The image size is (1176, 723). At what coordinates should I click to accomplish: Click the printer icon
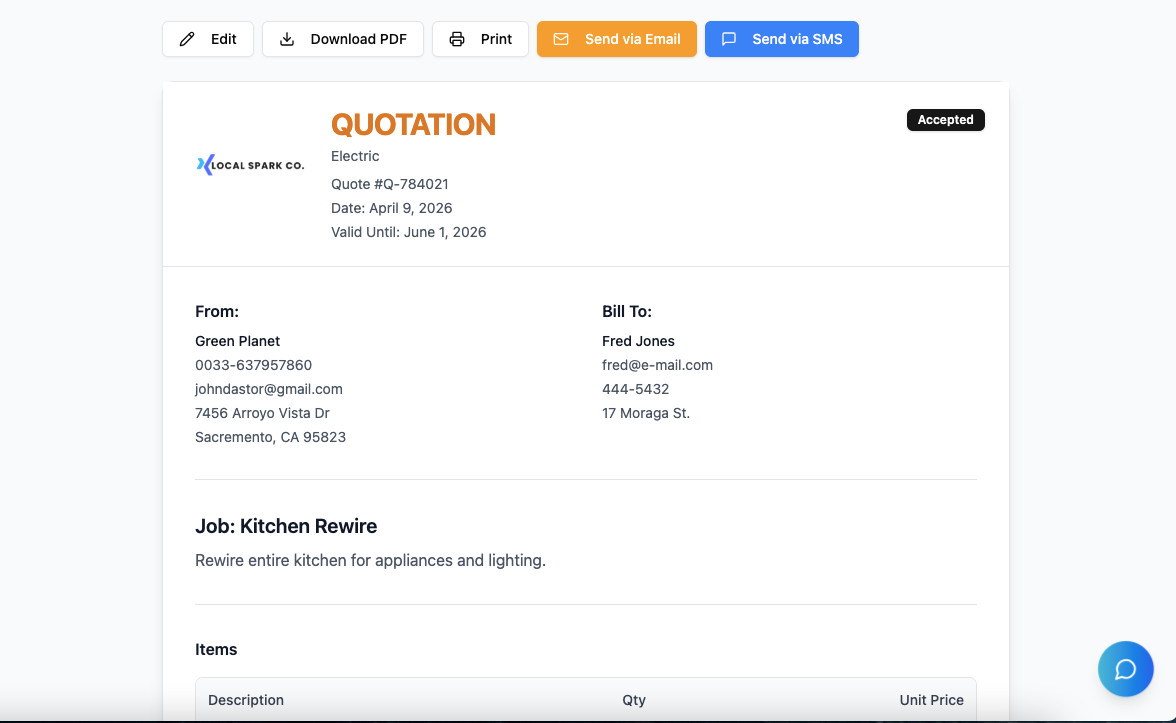(x=457, y=39)
